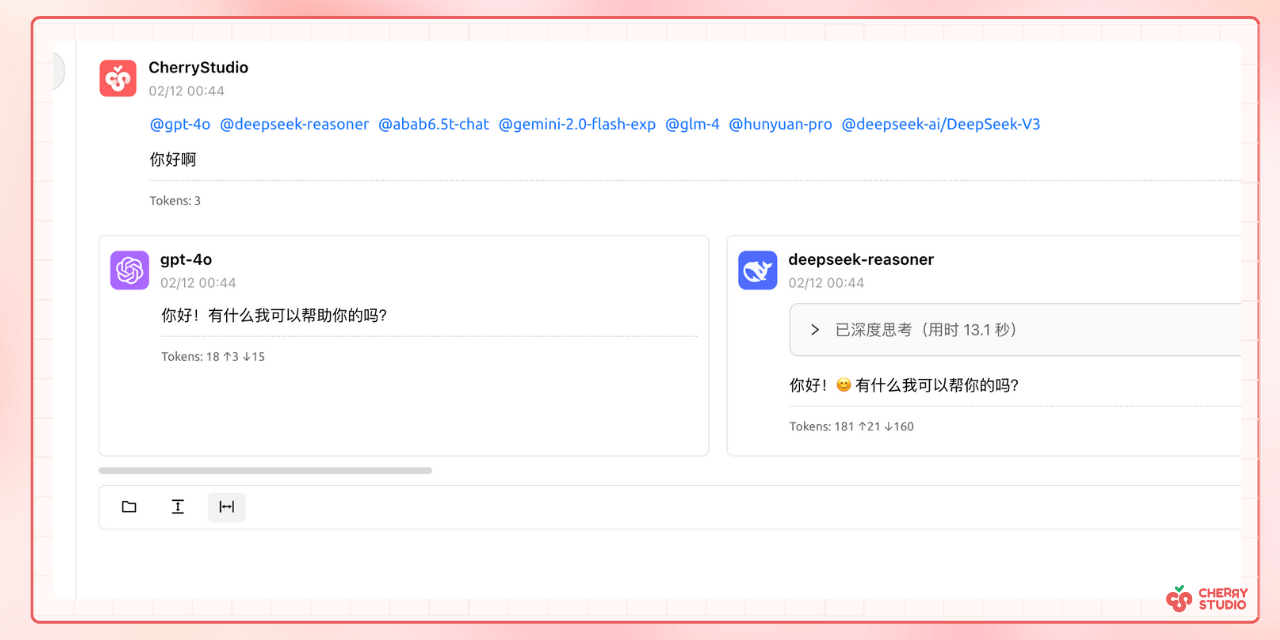The height and width of the screenshot is (640, 1280).
Task: Click the "Tokens: 181 ↑21 ↓160" label
Action: click(852, 427)
